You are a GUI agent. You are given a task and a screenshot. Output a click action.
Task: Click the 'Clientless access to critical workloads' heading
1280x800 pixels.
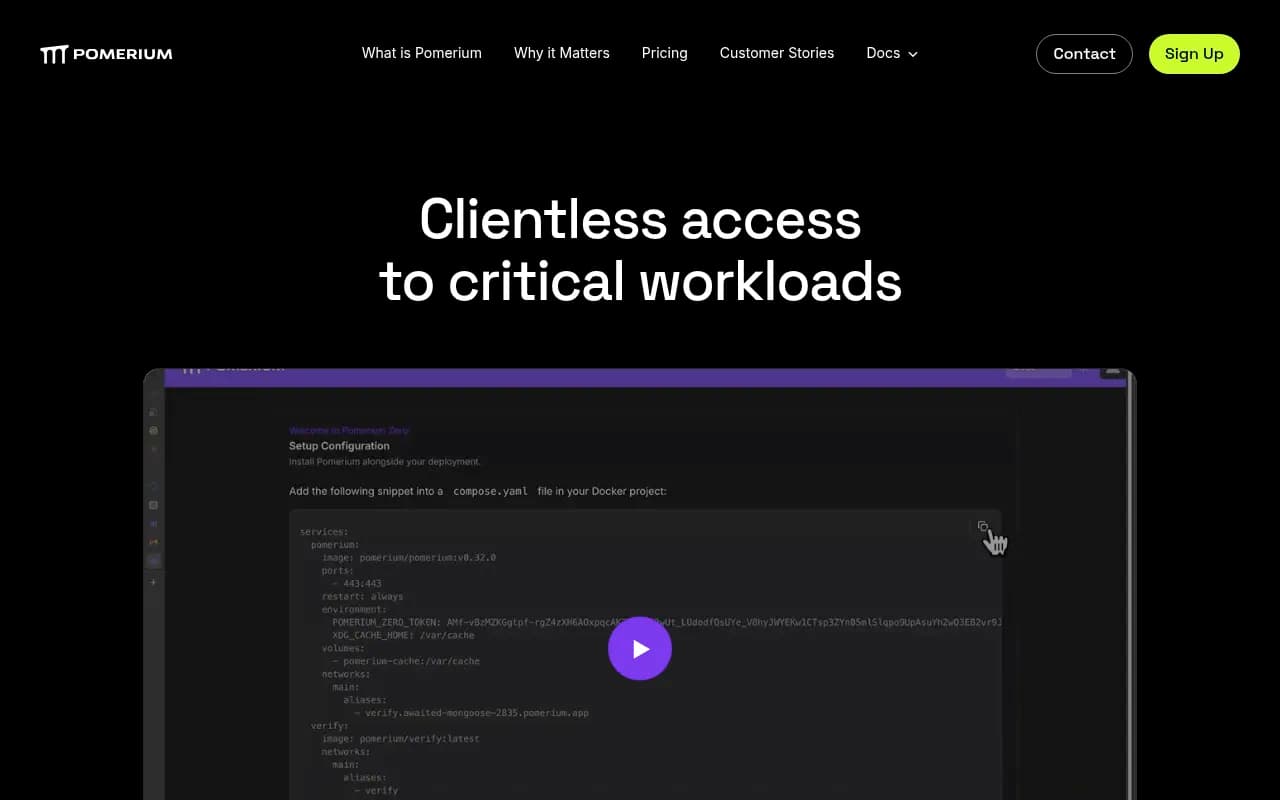640,250
